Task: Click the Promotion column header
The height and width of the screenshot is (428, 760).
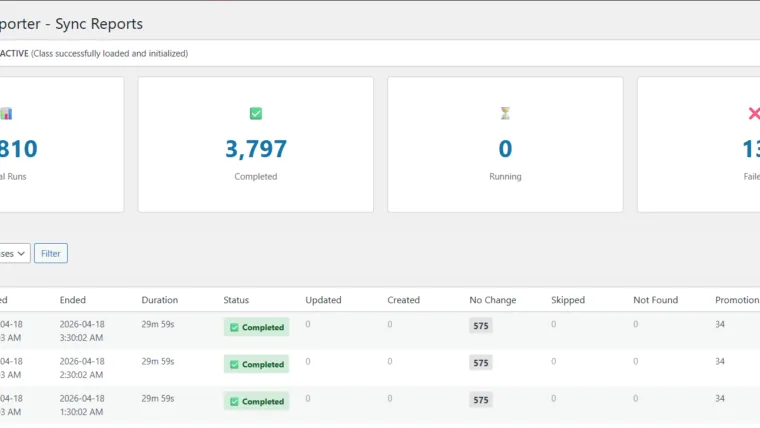Action: (x=737, y=300)
